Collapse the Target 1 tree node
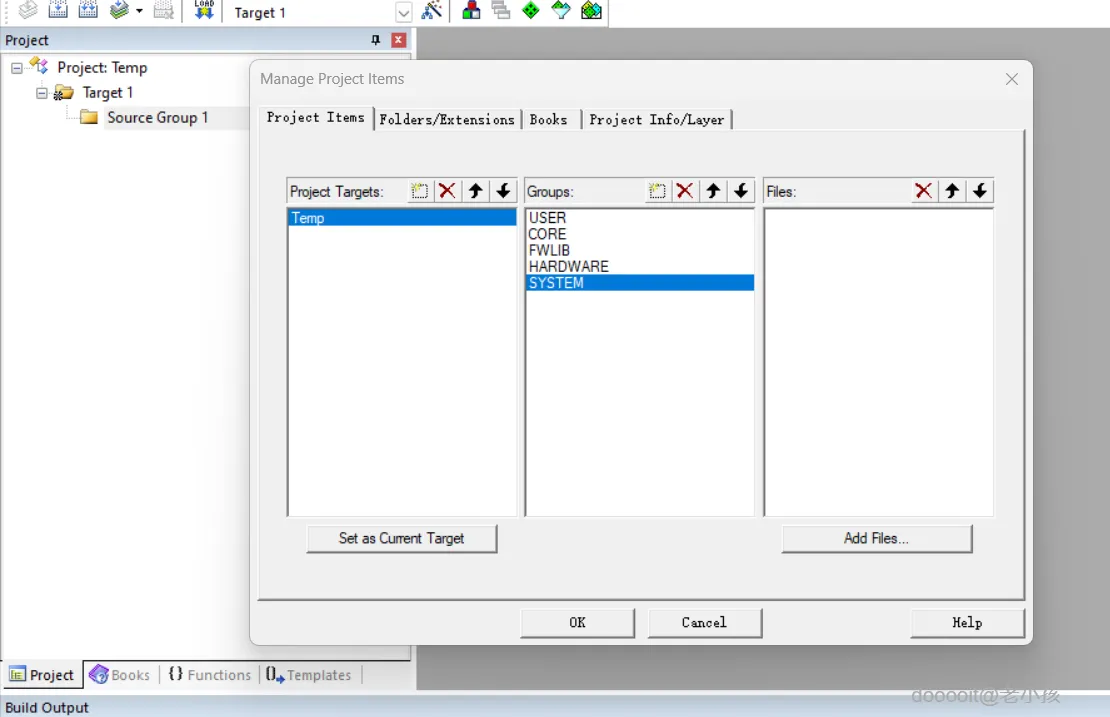Screen dimensions: 1110x717 point(42,93)
